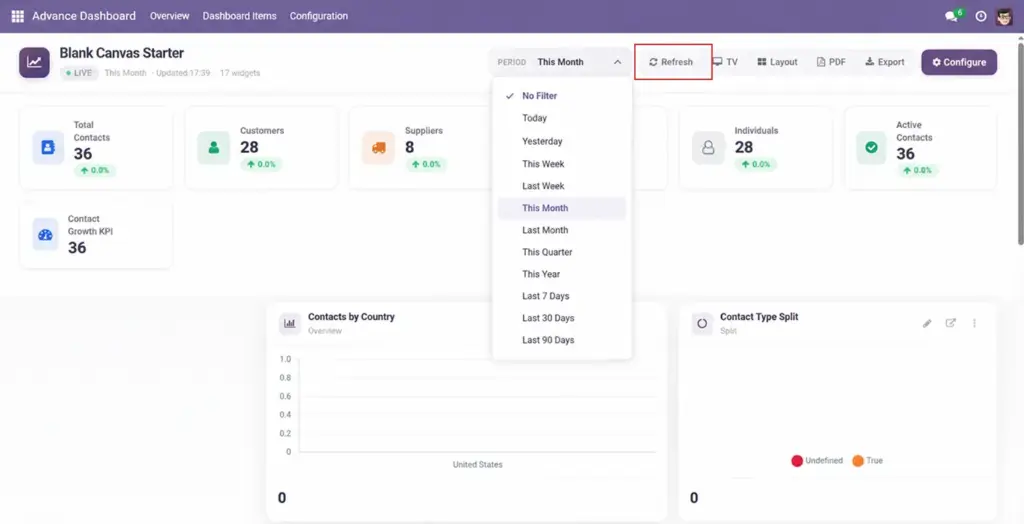Export the dashboard data
This screenshot has width=1024, height=524.
(884, 62)
